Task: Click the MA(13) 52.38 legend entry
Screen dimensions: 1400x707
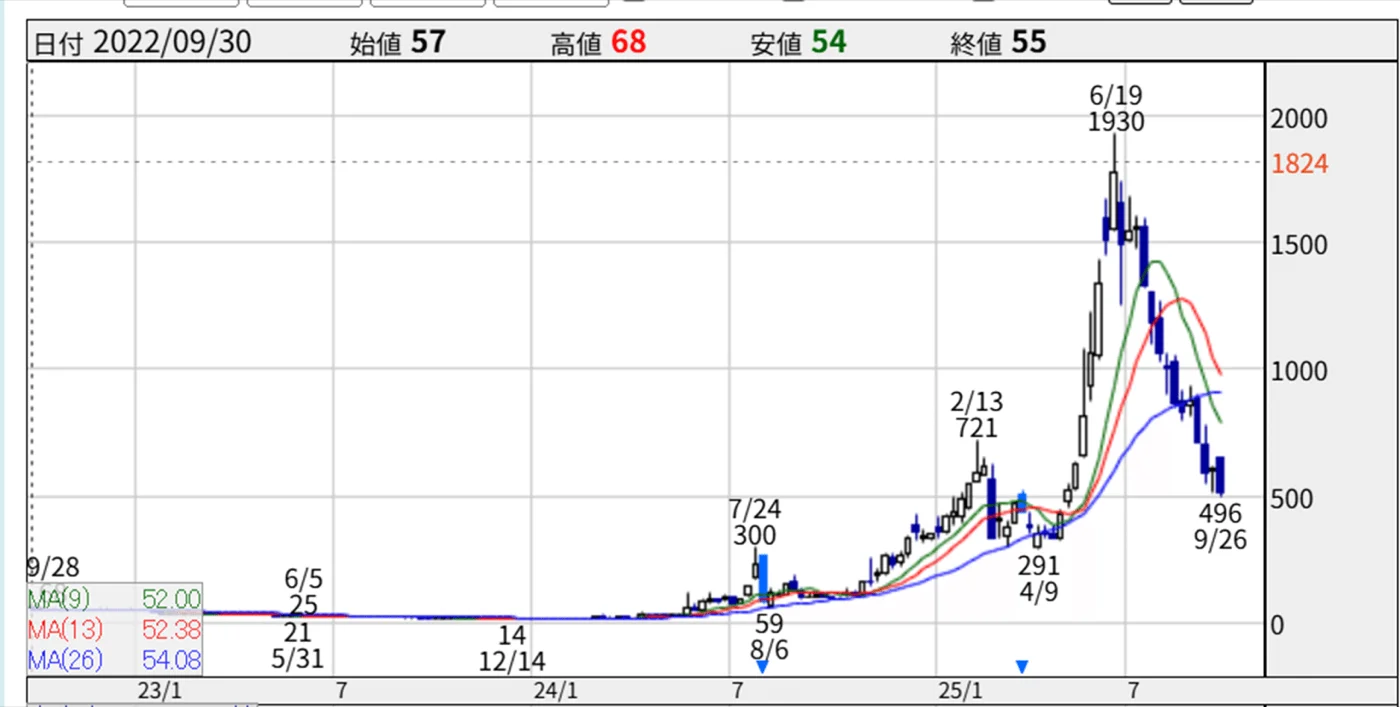Action: [114, 629]
